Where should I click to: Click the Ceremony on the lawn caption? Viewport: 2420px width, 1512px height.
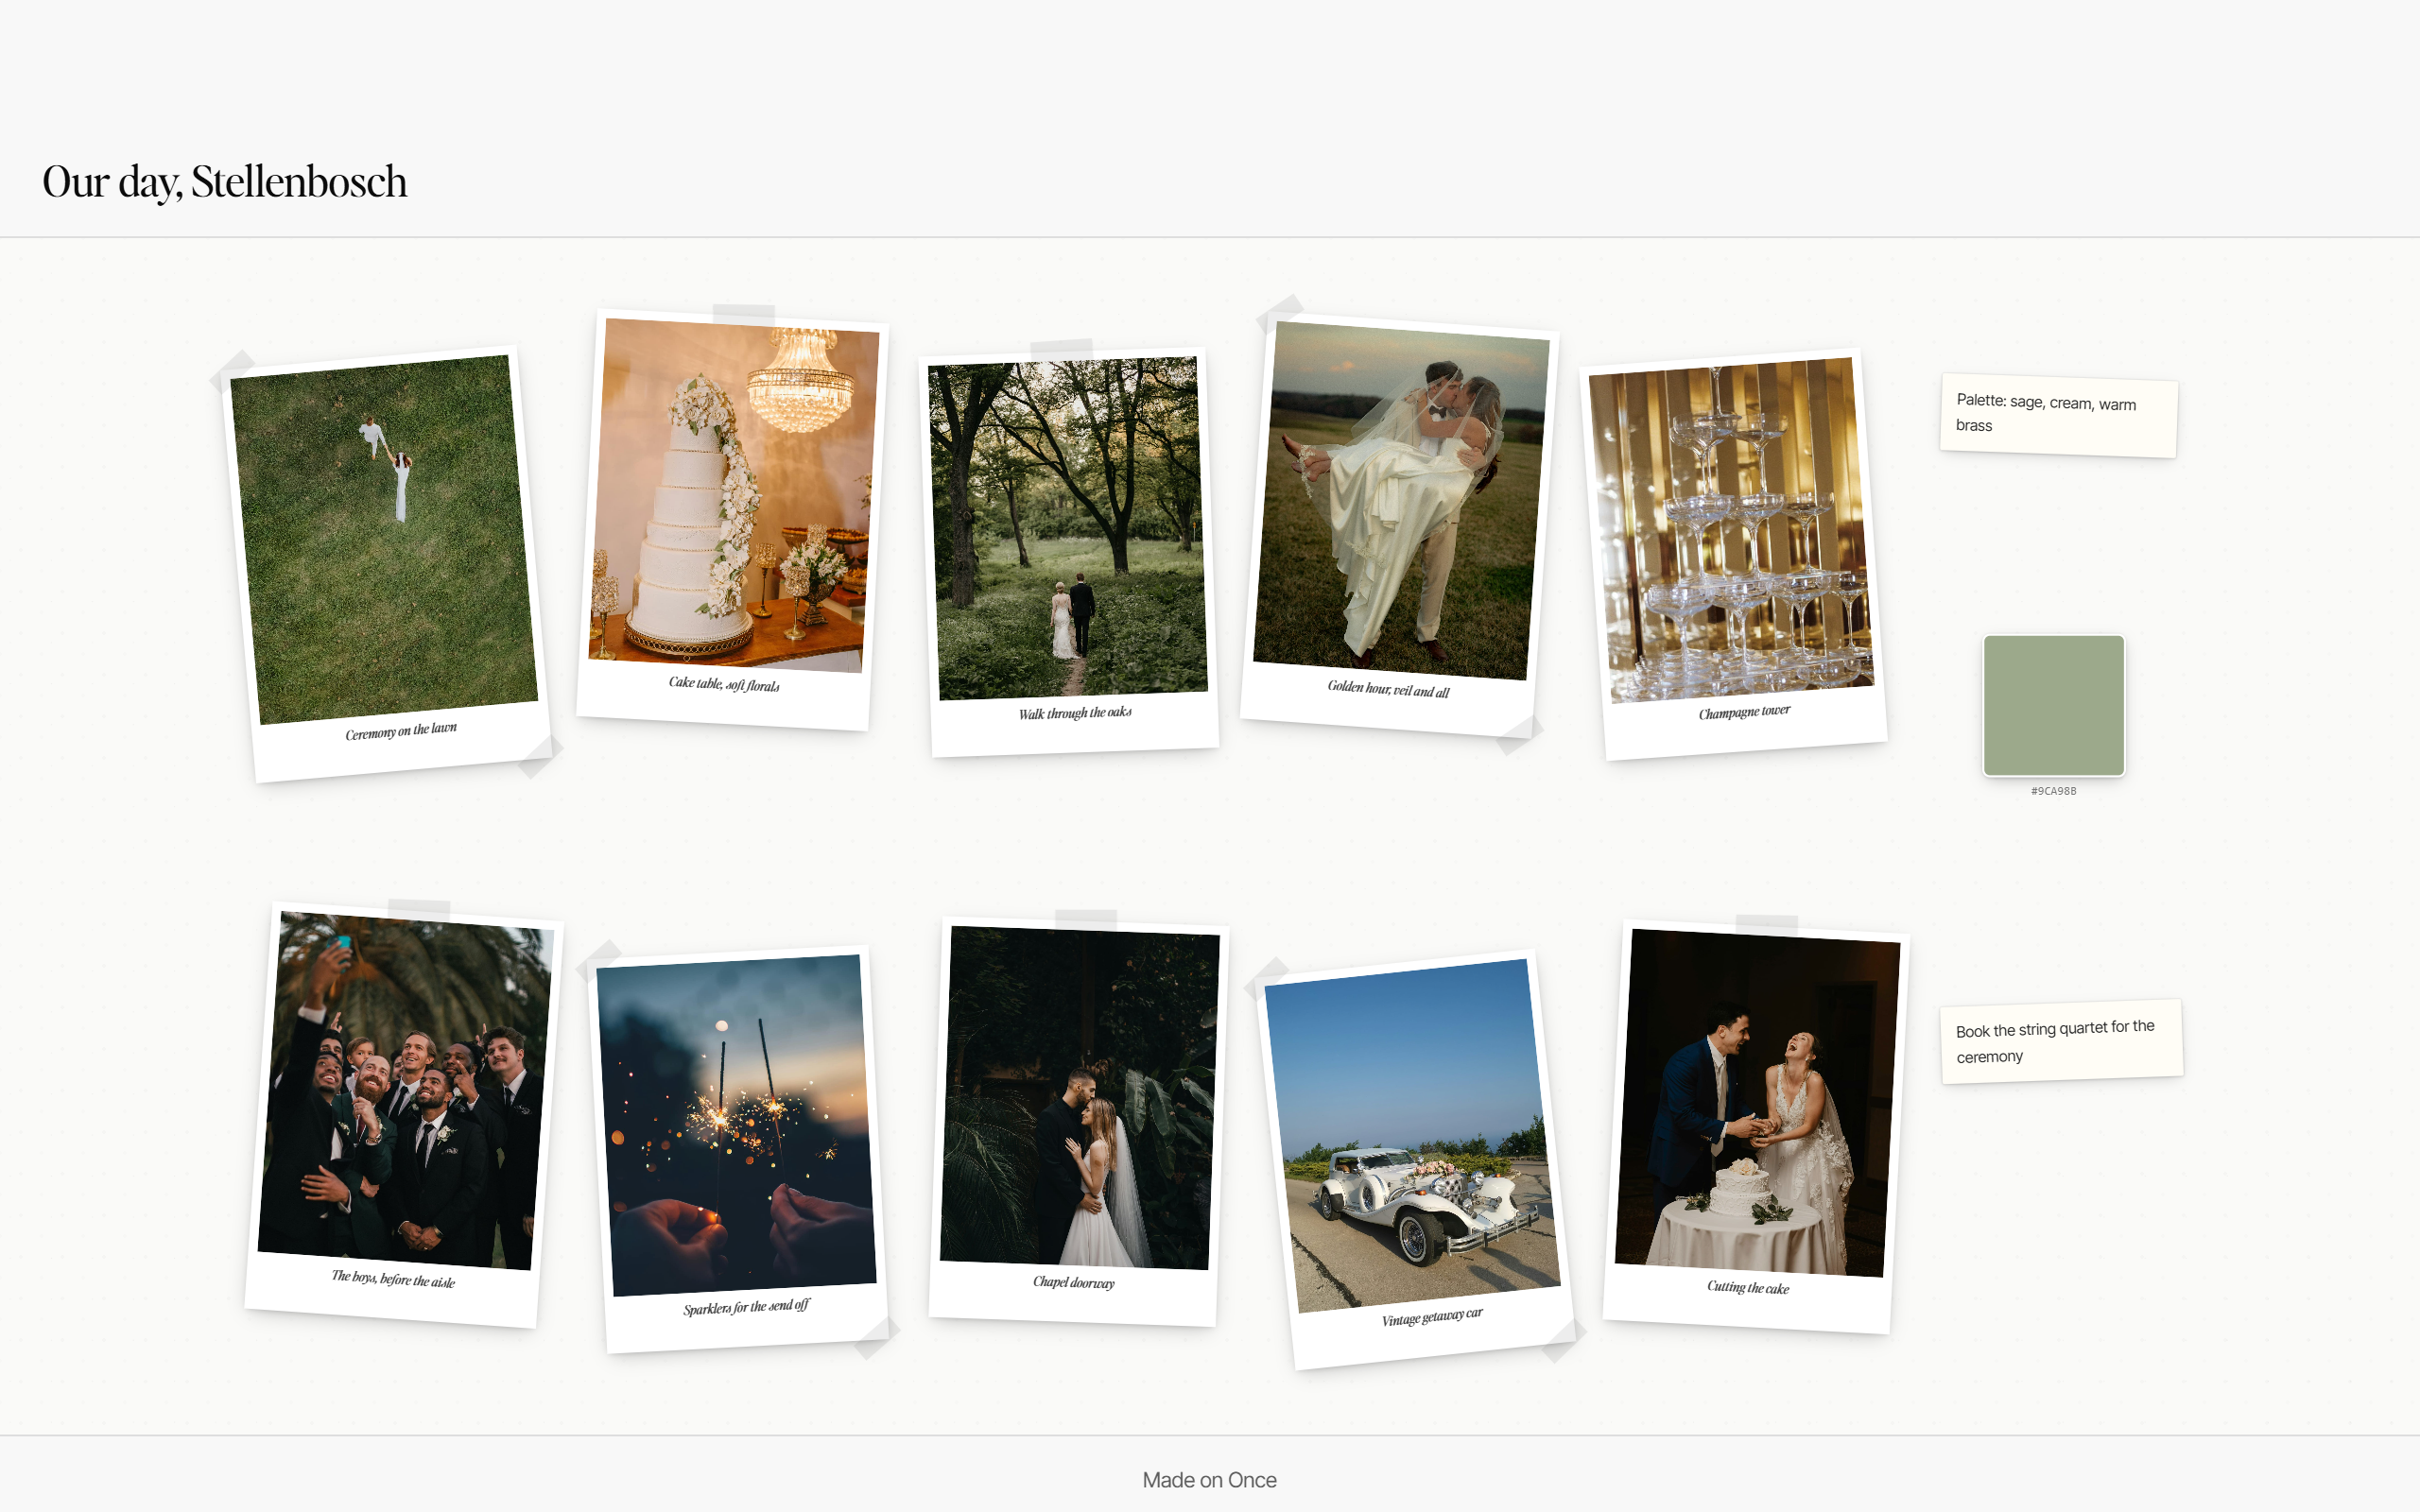pos(401,731)
